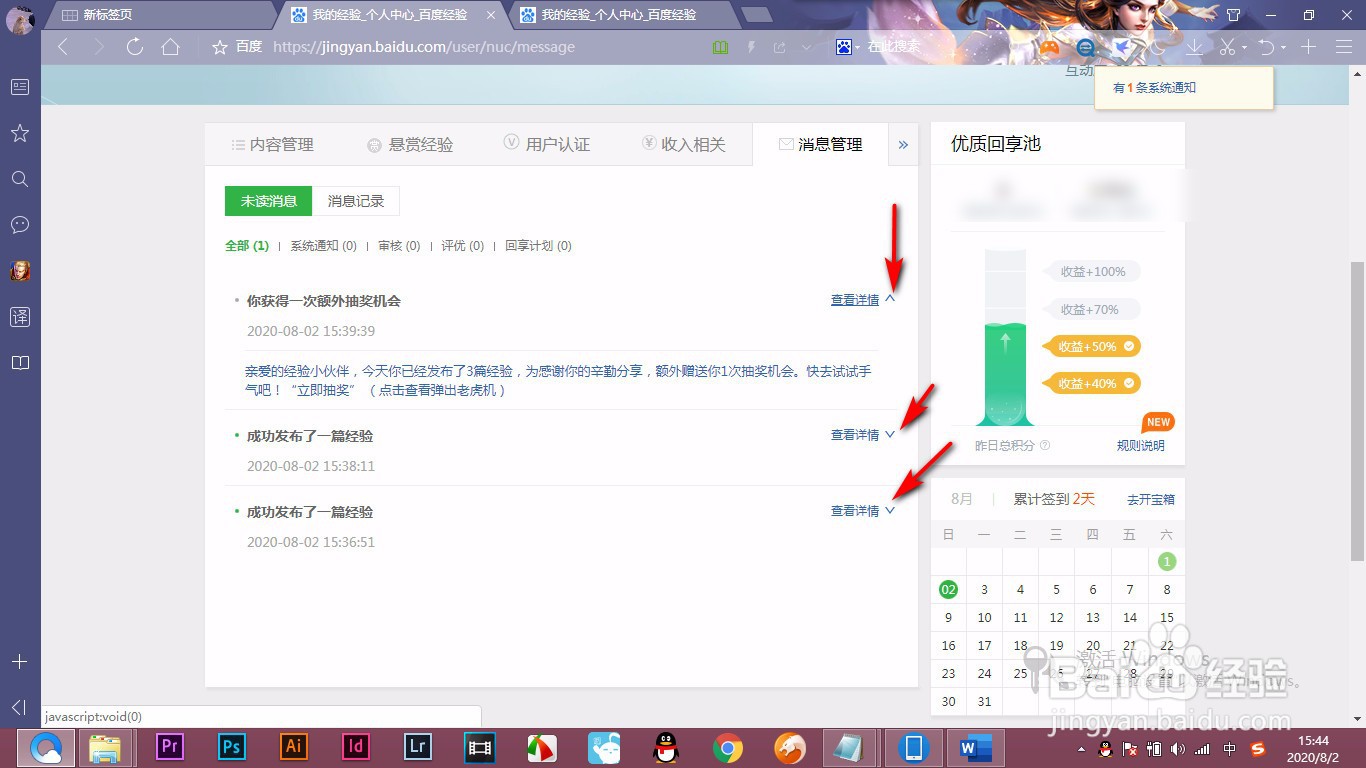The height and width of the screenshot is (768, 1366).
Task: Open the favorites star in left sidebar
Action: [19, 133]
